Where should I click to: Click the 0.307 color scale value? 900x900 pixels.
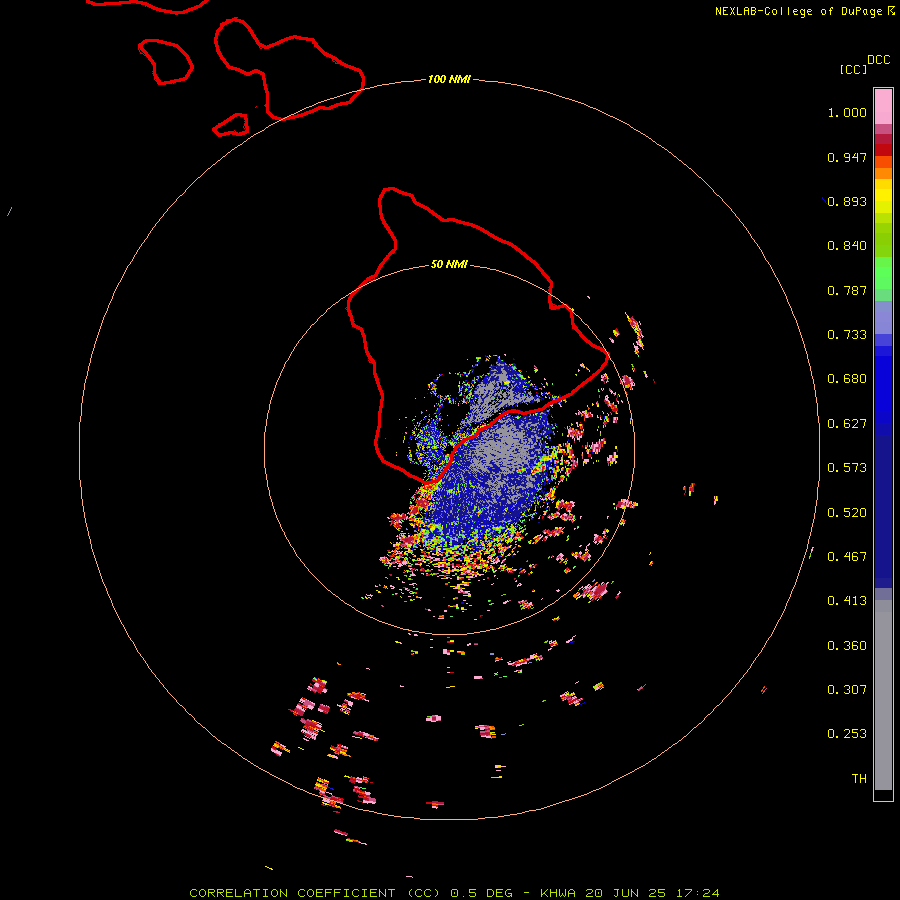coord(847,690)
